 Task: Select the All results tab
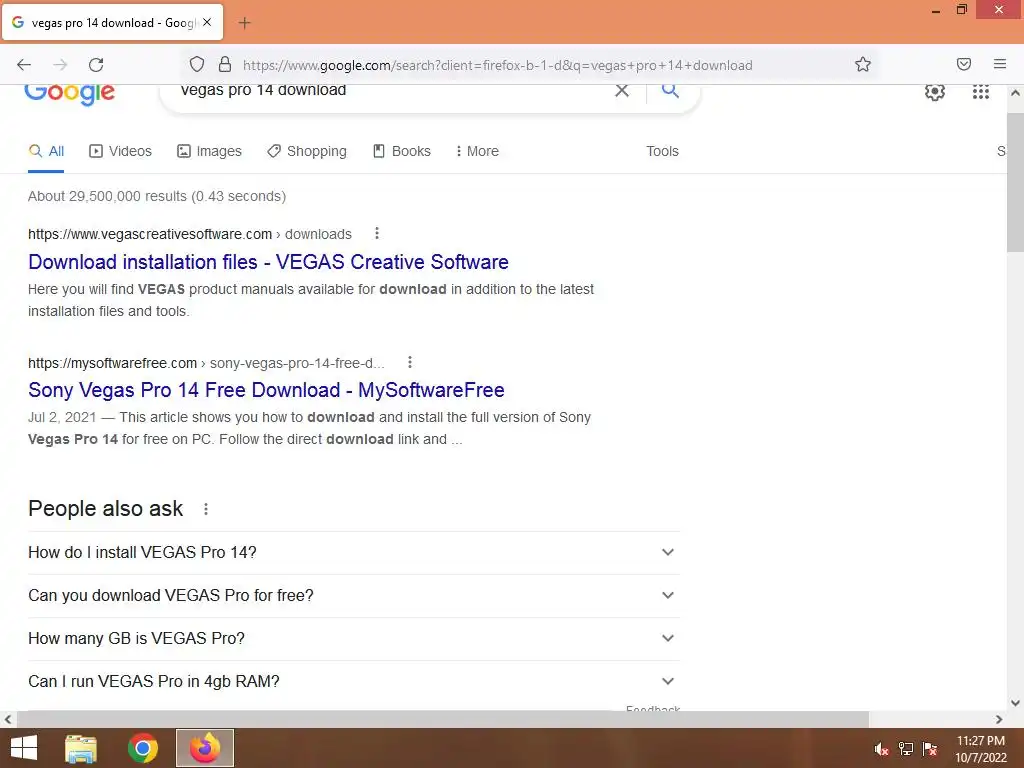[x=46, y=152]
